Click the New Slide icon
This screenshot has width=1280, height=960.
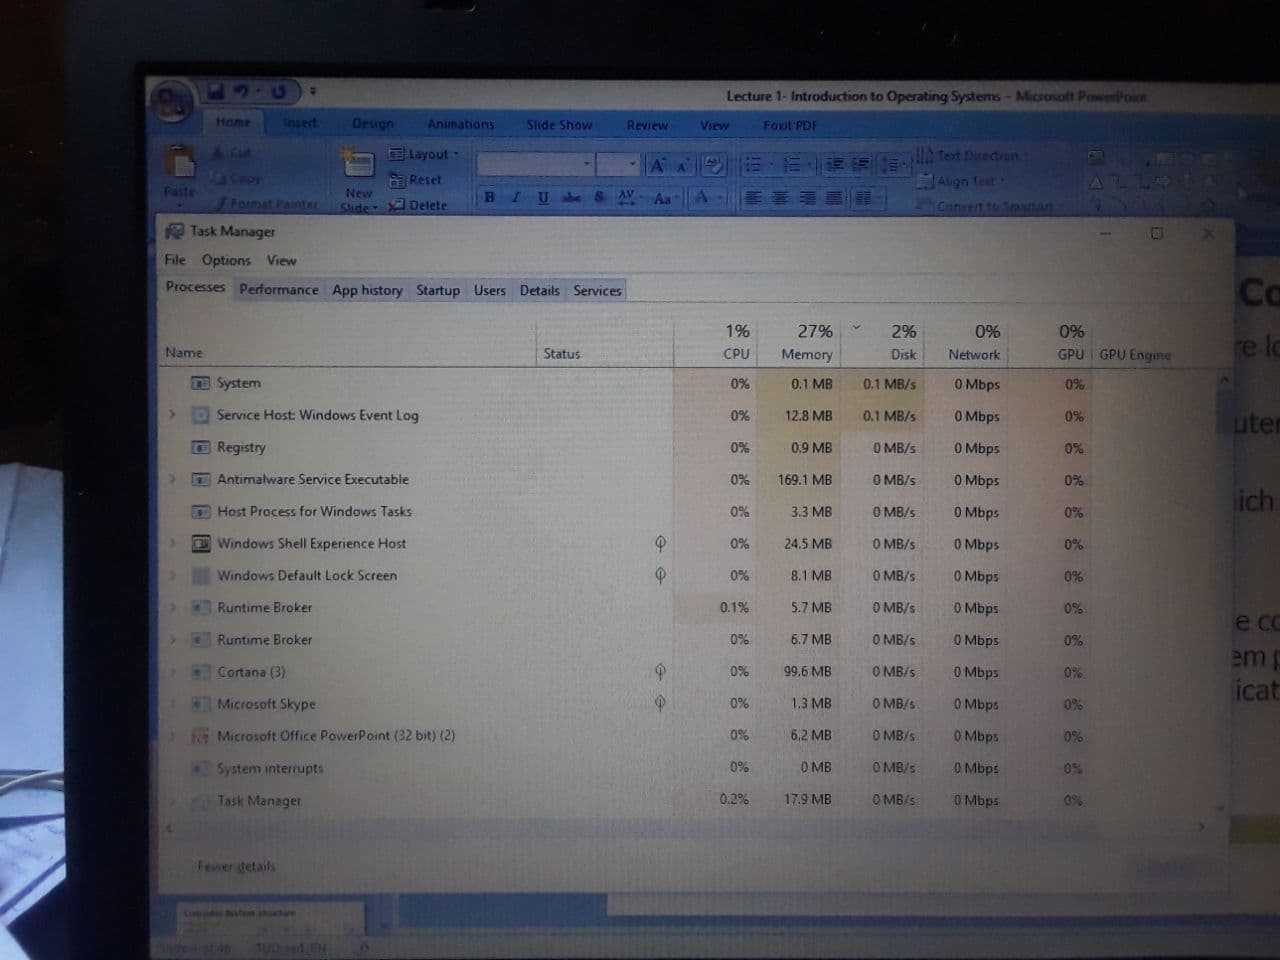358,163
